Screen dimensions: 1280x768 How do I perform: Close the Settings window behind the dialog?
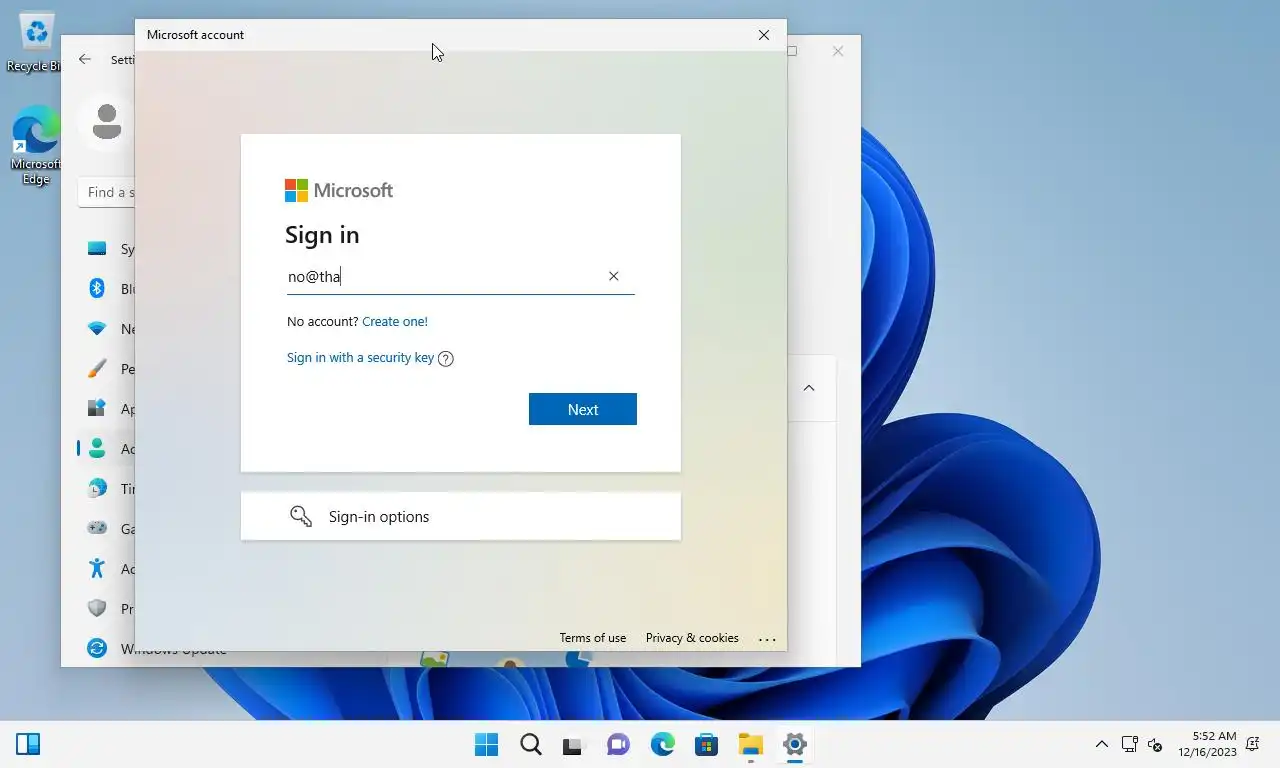[x=838, y=51]
